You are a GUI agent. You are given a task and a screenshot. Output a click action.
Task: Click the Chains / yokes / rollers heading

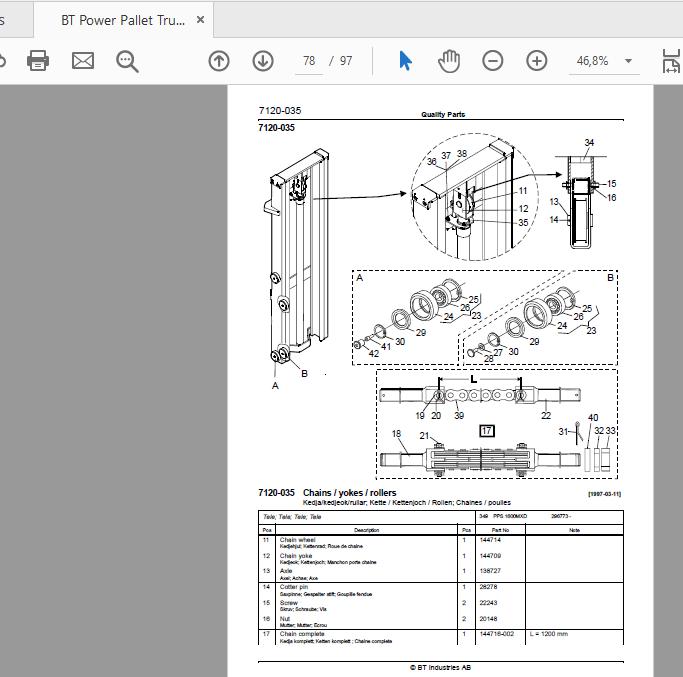coord(349,493)
